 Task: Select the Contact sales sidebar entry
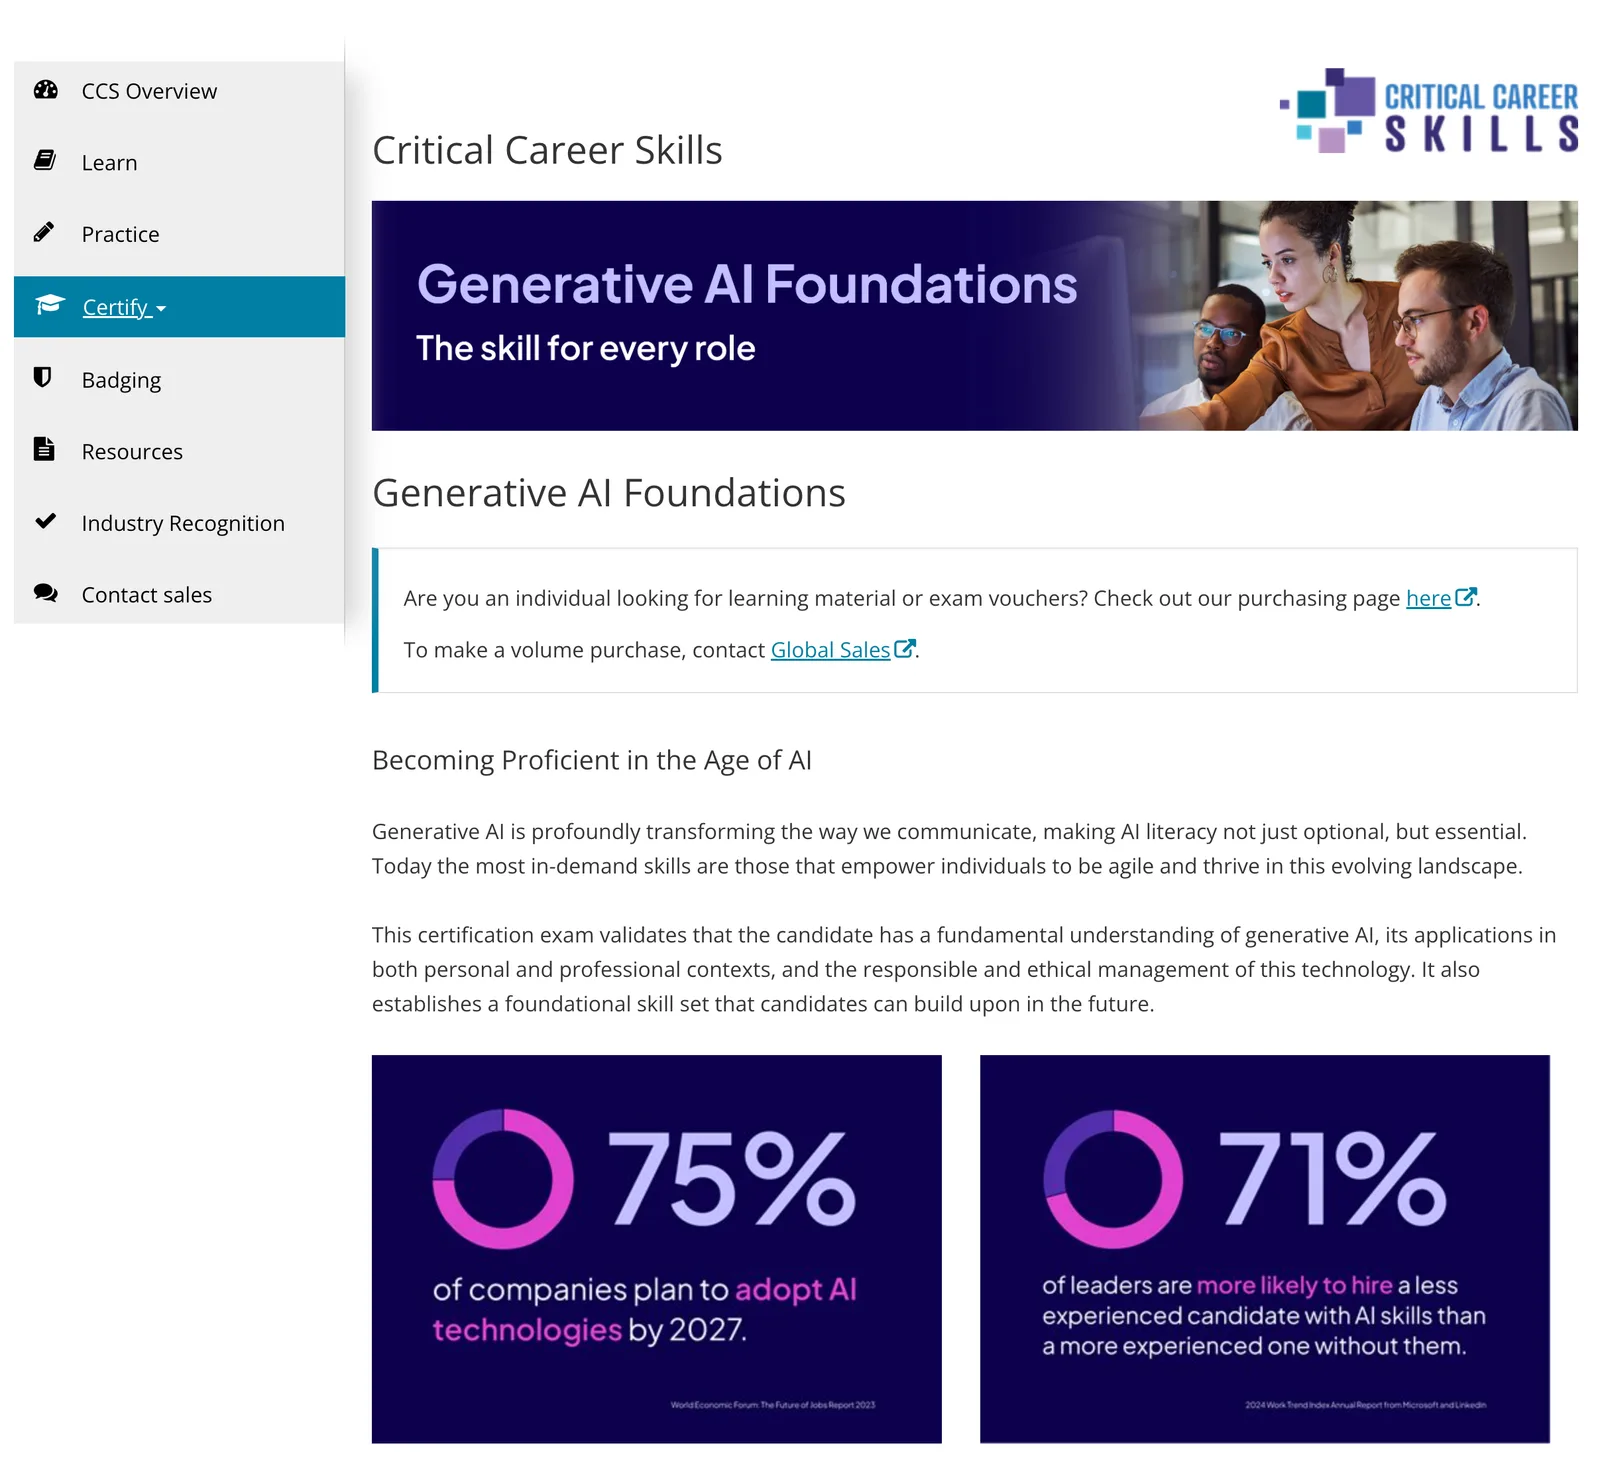tap(146, 593)
